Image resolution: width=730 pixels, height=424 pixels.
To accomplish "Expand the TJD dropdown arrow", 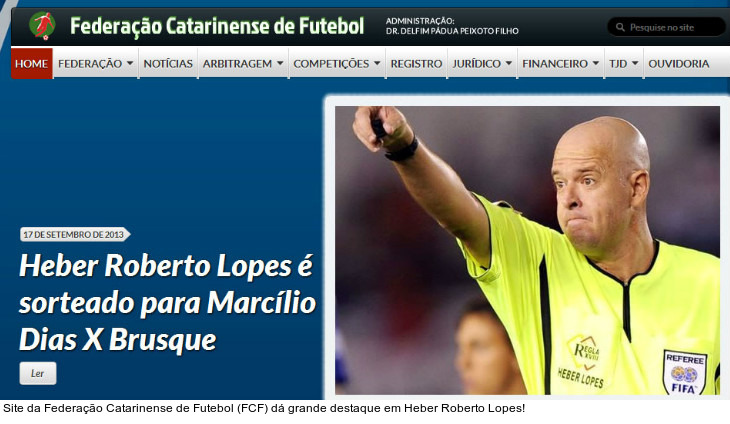I will 635,63.
